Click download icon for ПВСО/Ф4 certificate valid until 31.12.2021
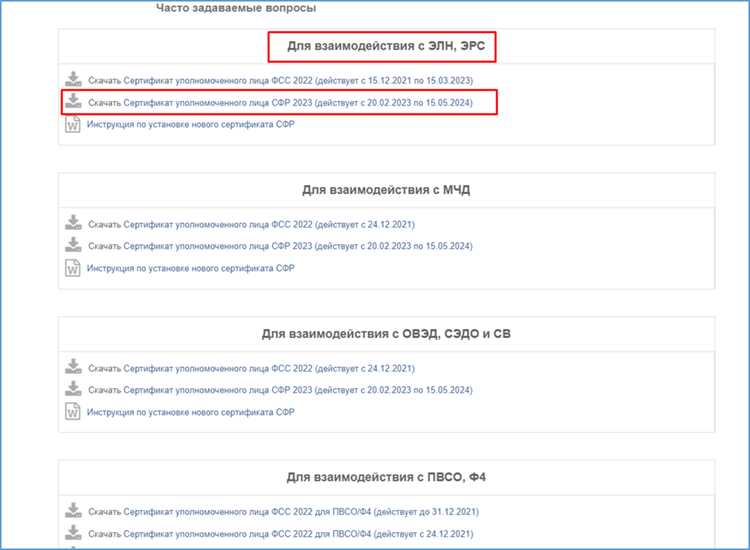This screenshot has height=550, width=750. (73, 510)
